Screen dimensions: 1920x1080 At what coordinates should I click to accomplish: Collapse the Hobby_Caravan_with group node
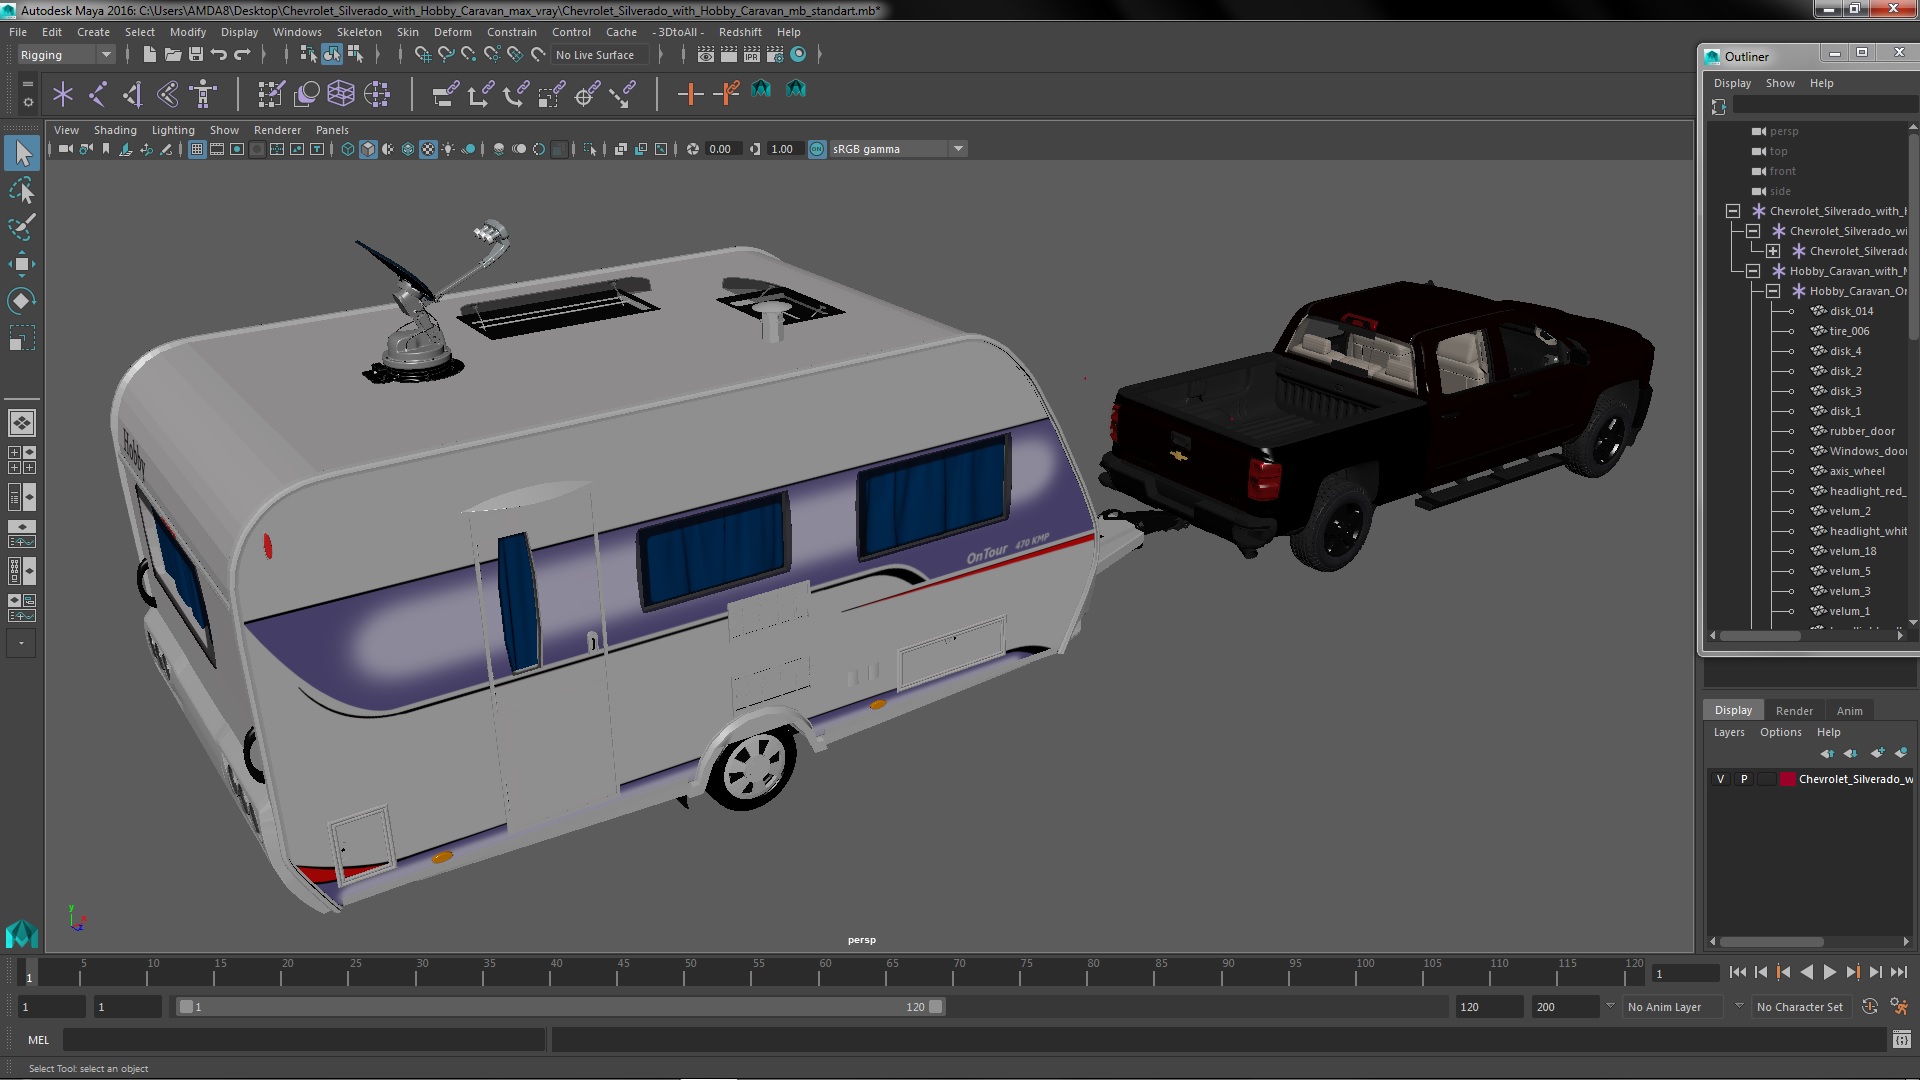(x=1753, y=271)
